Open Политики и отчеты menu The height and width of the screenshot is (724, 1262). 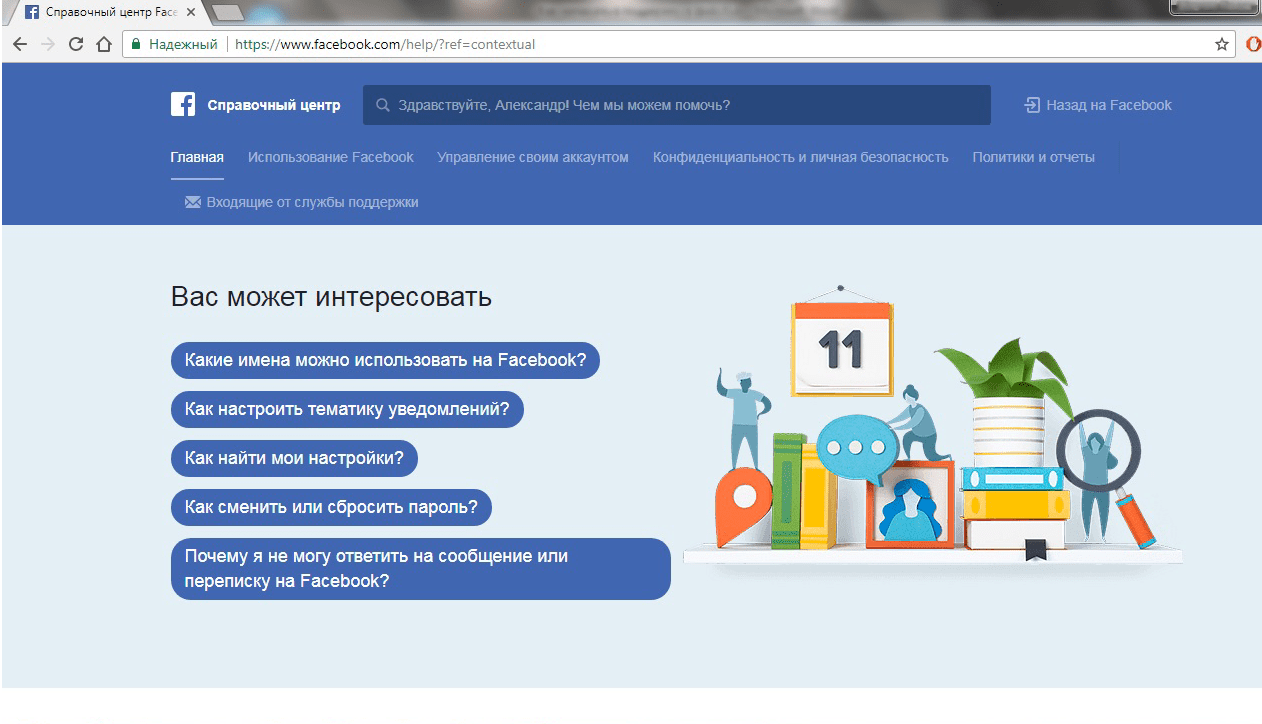pyautogui.click(x=1033, y=157)
